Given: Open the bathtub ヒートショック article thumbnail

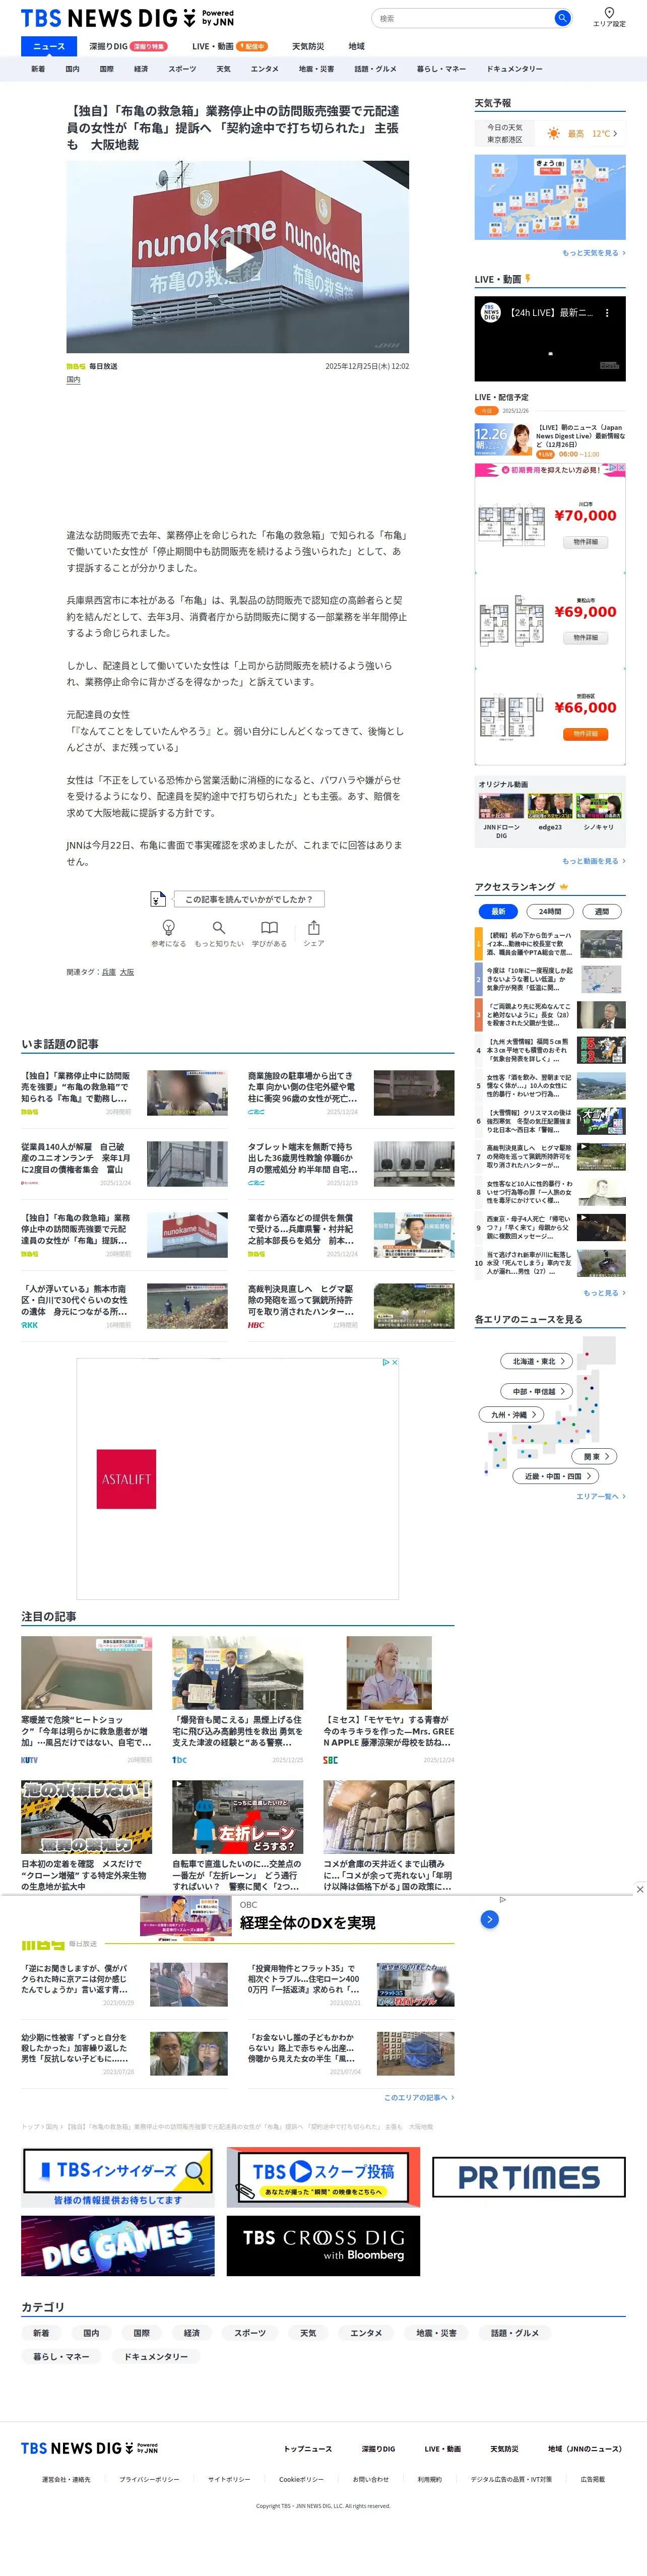Looking at the screenshot, I should pyautogui.click(x=87, y=1673).
